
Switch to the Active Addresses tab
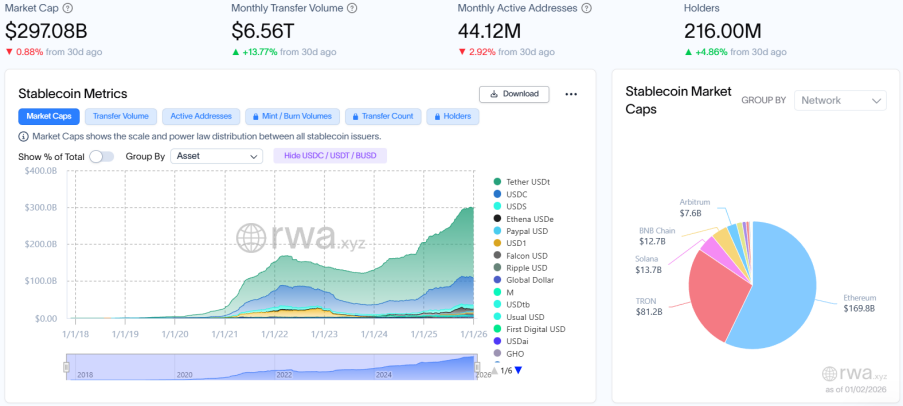click(202, 116)
